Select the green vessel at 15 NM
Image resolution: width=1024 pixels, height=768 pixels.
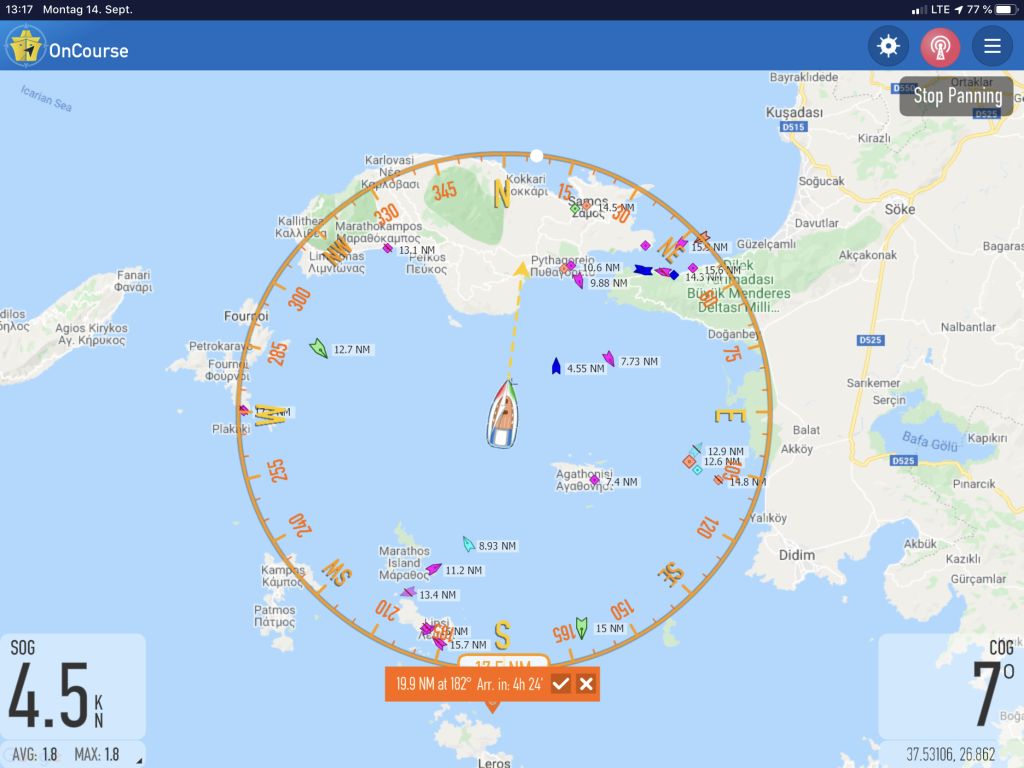581,627
